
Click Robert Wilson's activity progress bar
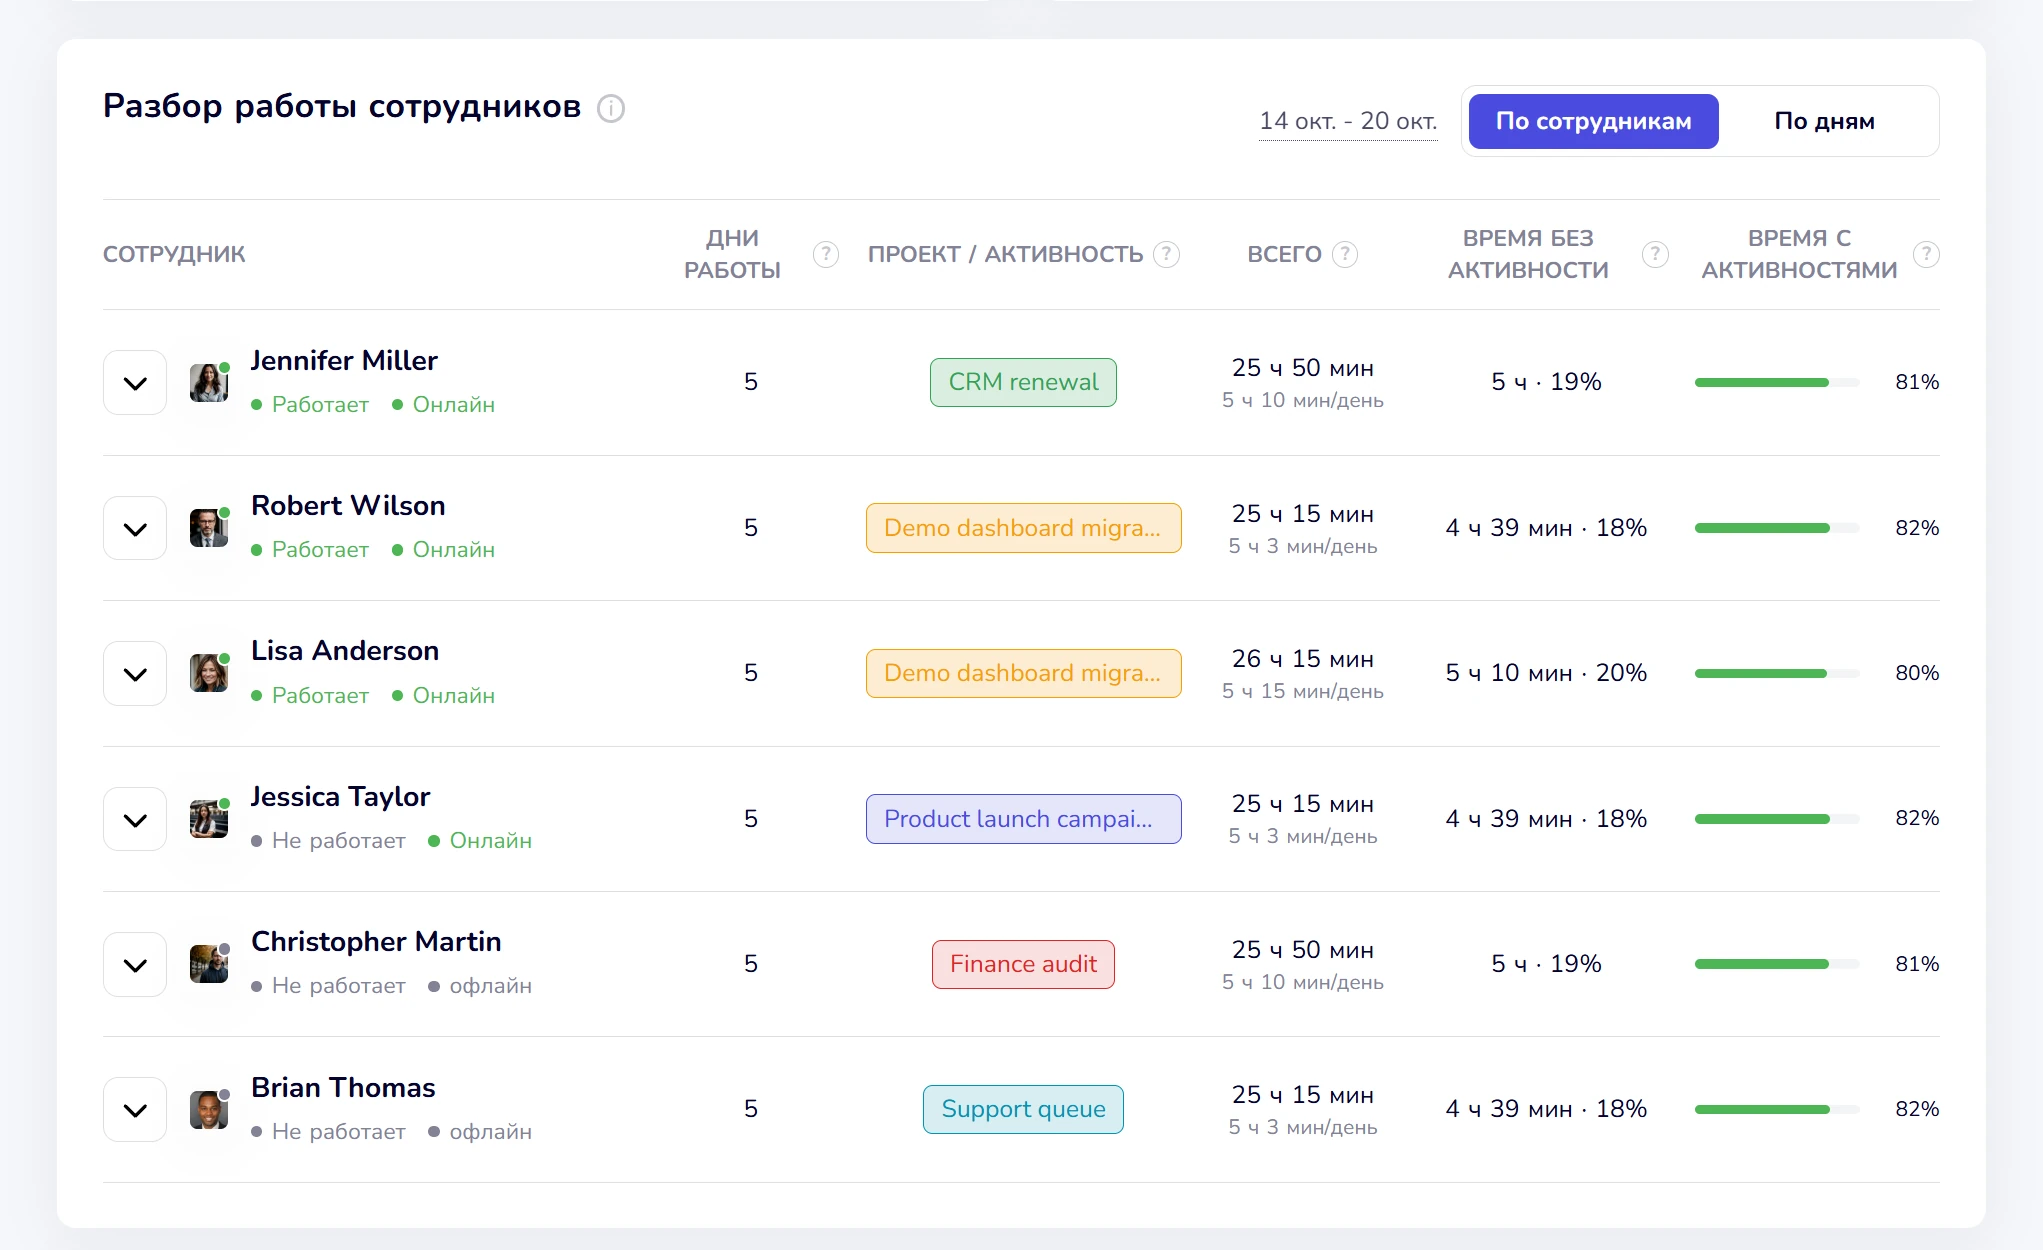[1777, 528]
